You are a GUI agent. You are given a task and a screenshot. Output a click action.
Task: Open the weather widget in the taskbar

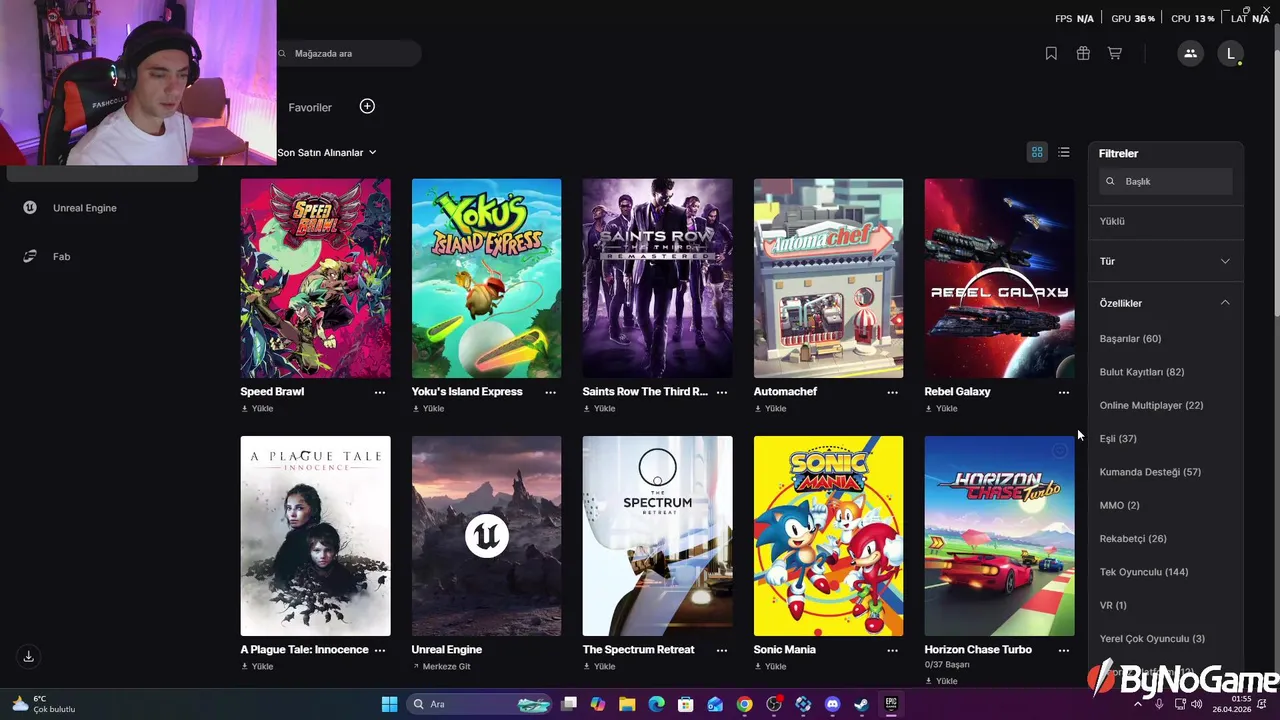[45, 704]
